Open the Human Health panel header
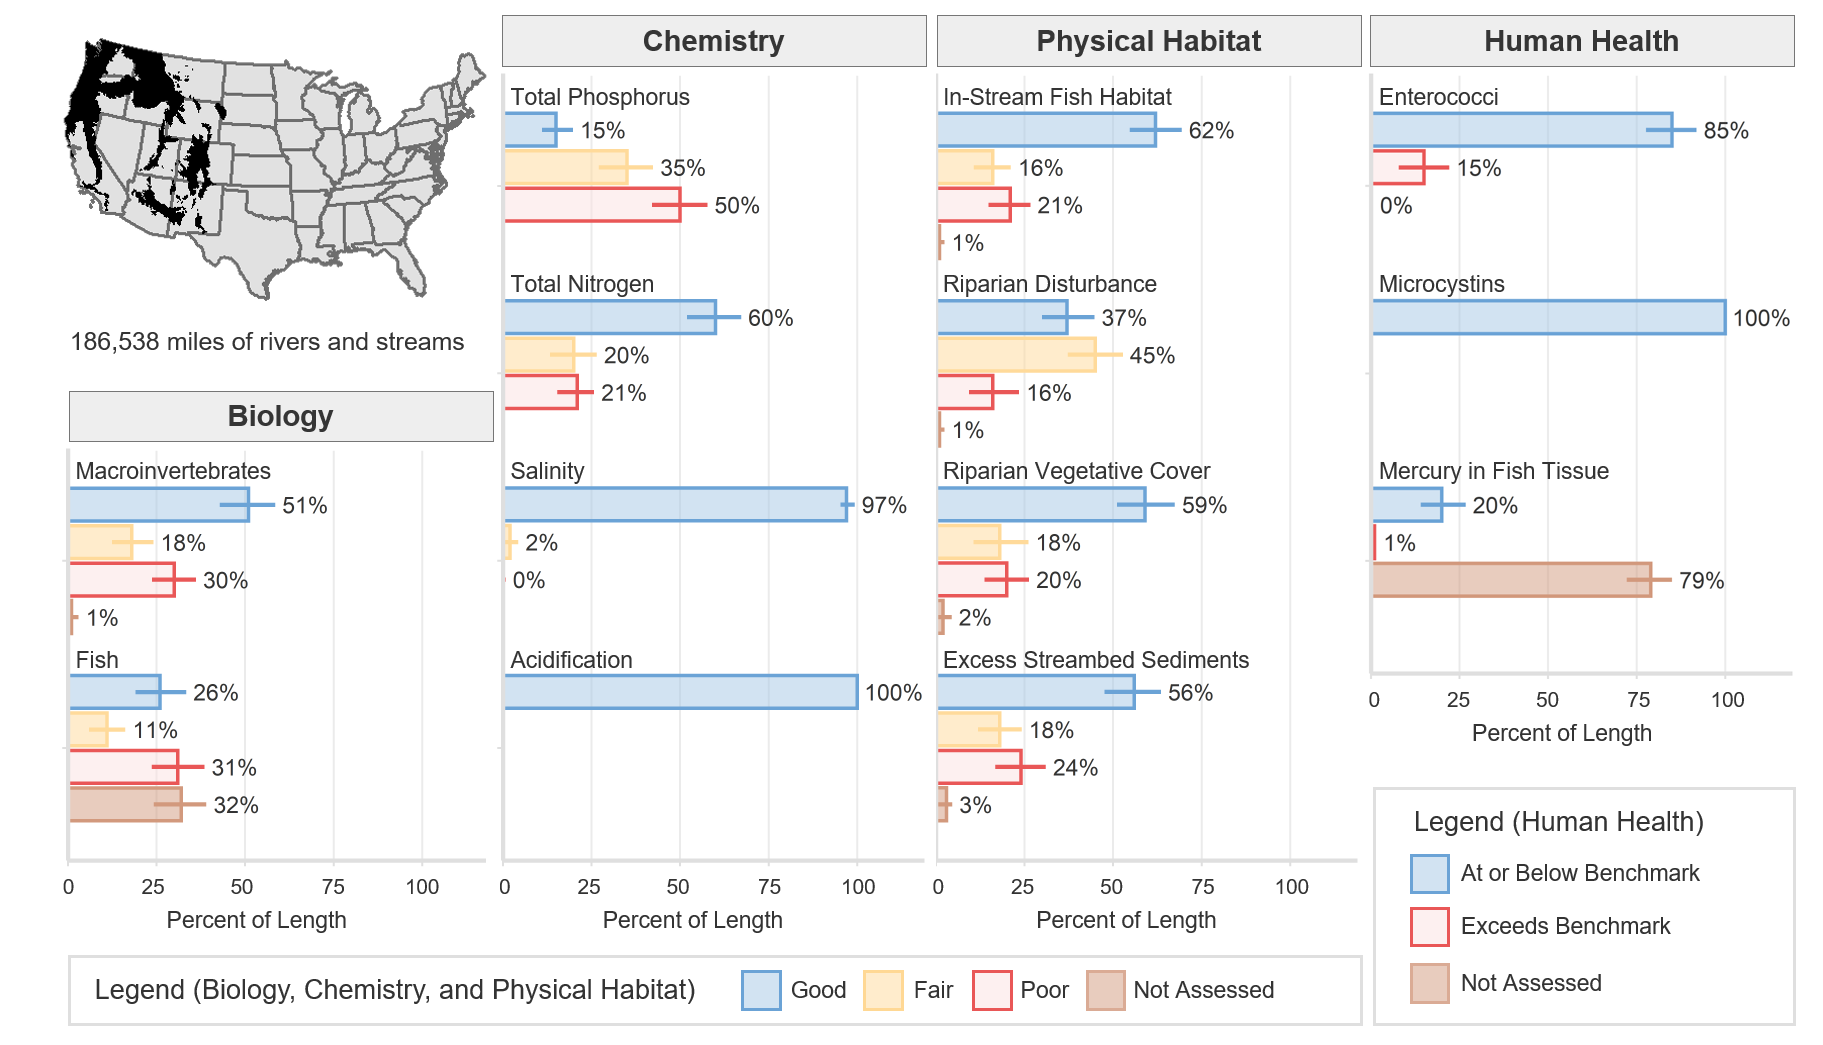The image size is (1823, 1045). pyautogui.click(x=1581, y=41)
